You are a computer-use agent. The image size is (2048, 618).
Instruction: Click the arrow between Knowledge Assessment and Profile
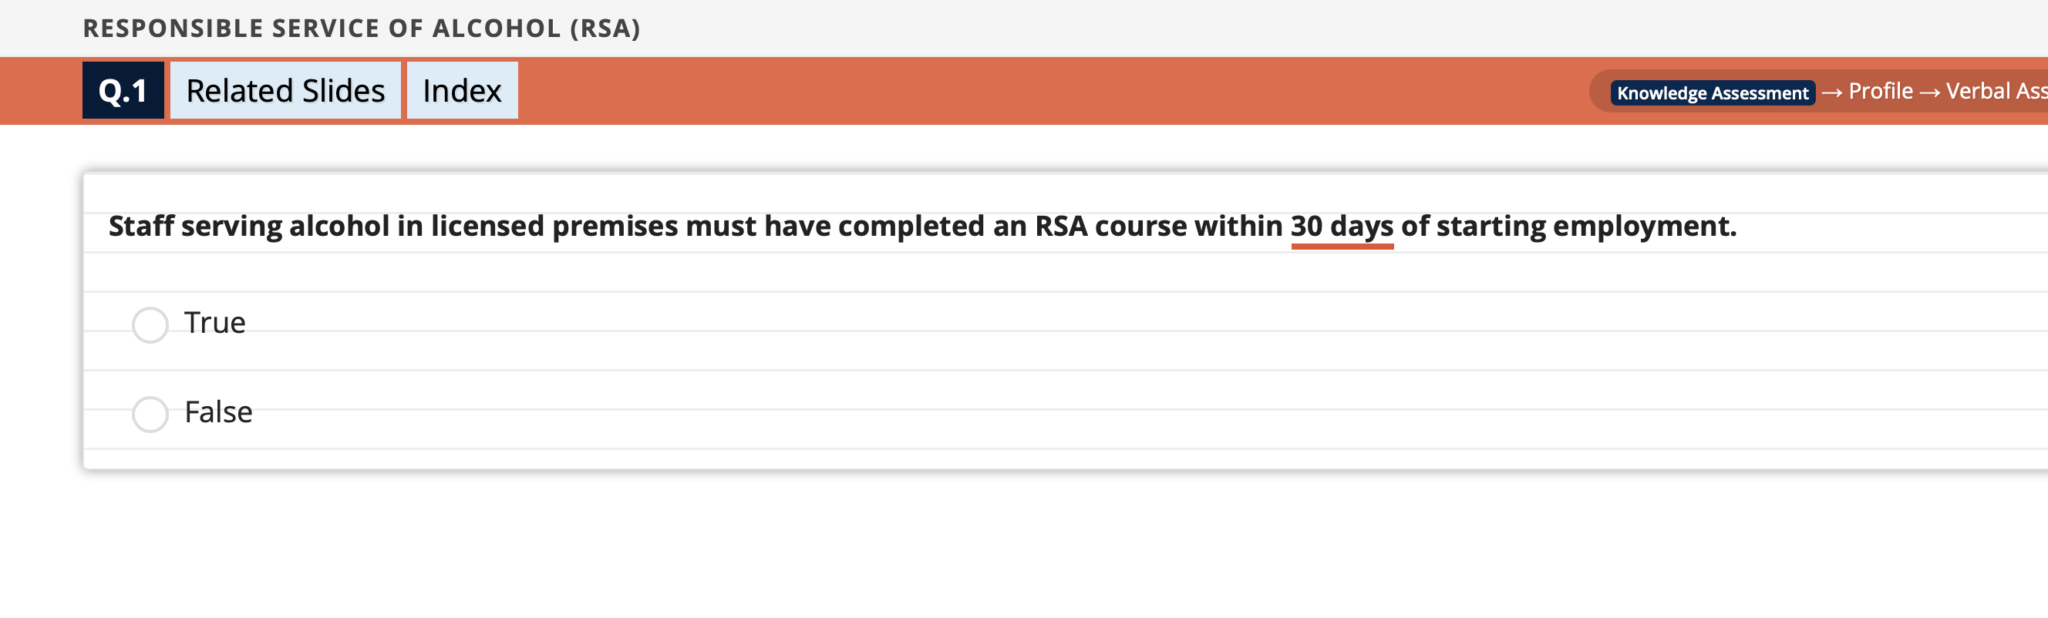pos(1832,92)
